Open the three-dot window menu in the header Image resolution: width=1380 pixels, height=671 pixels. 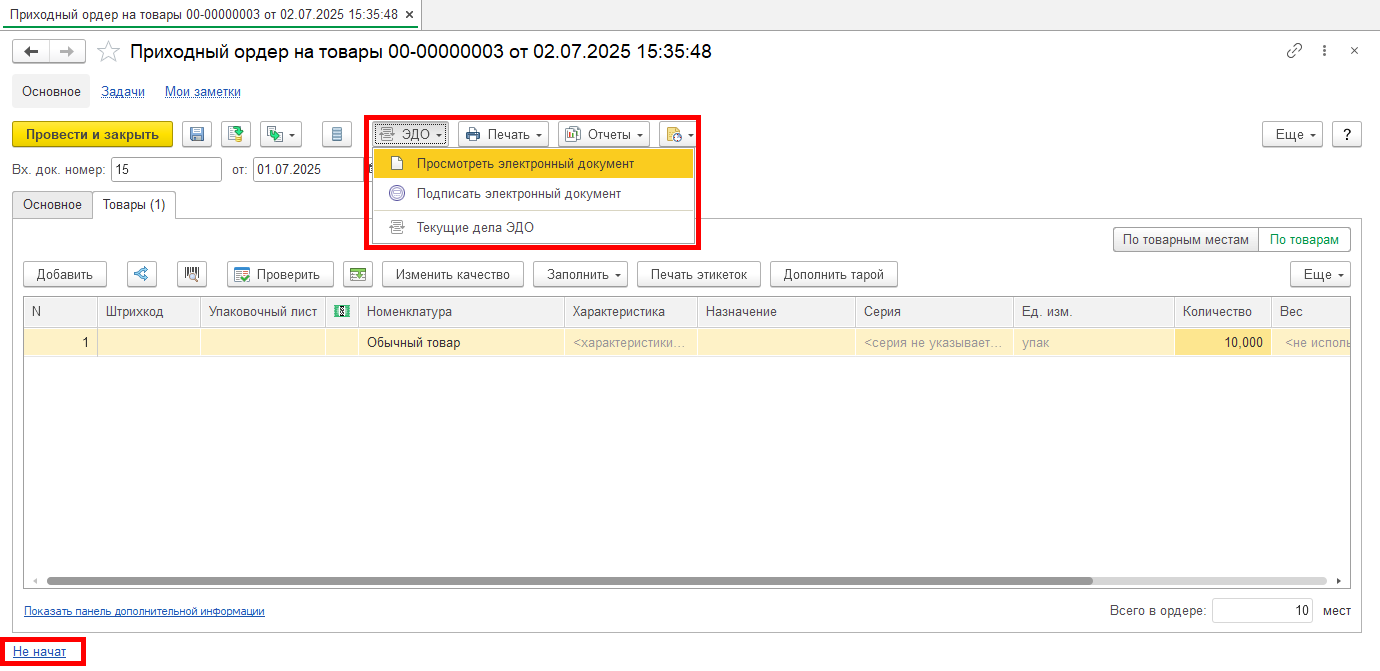pos(1324,51)
